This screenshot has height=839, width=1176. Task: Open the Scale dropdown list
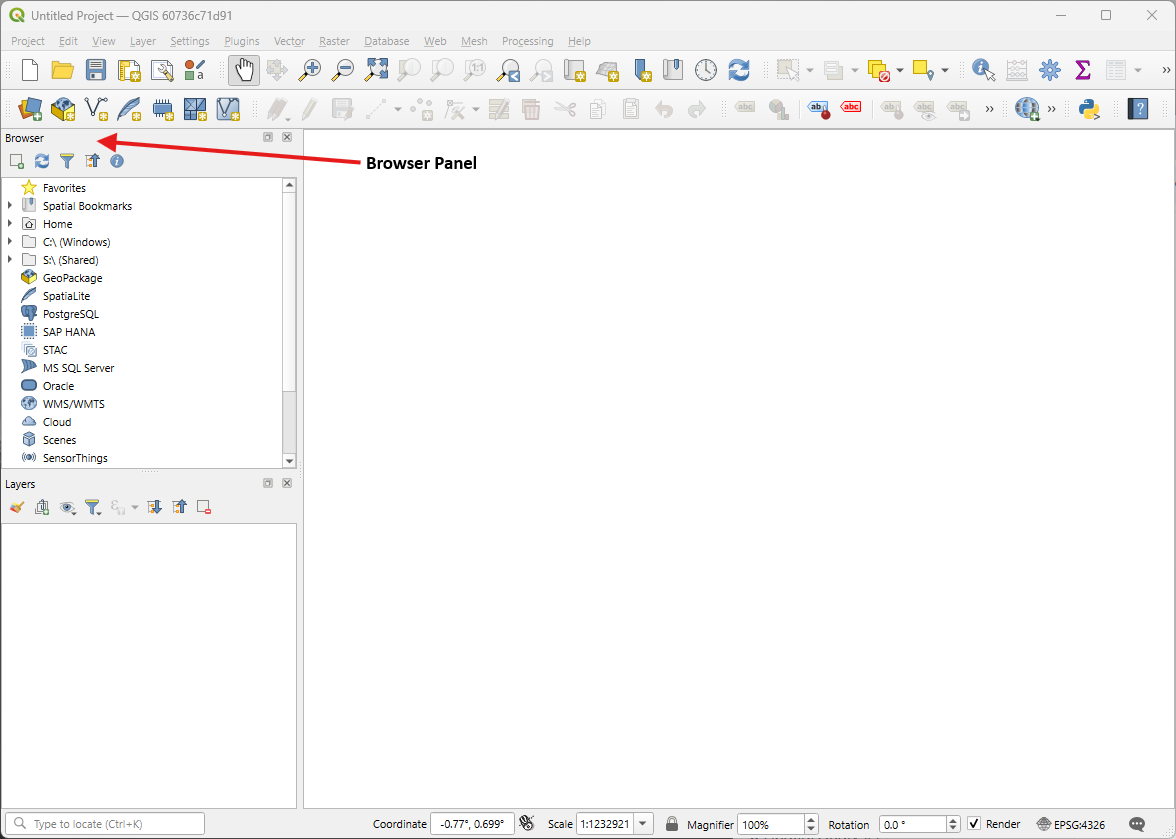(643, 824)
